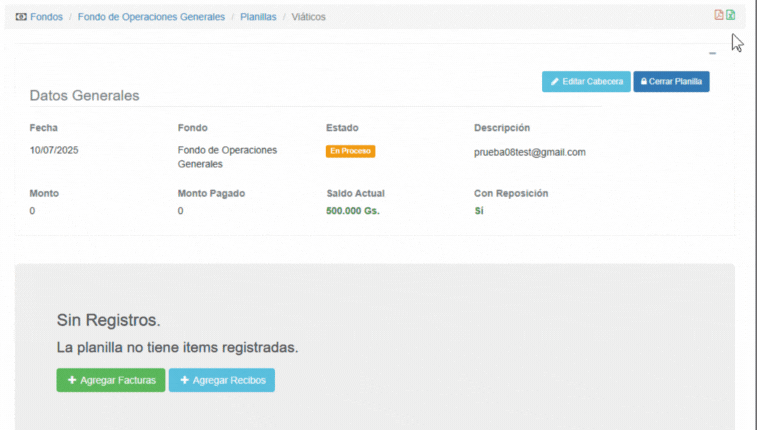Click the Sí value under Con Reposición
The image size is (757, 430).
pos(479,211)
